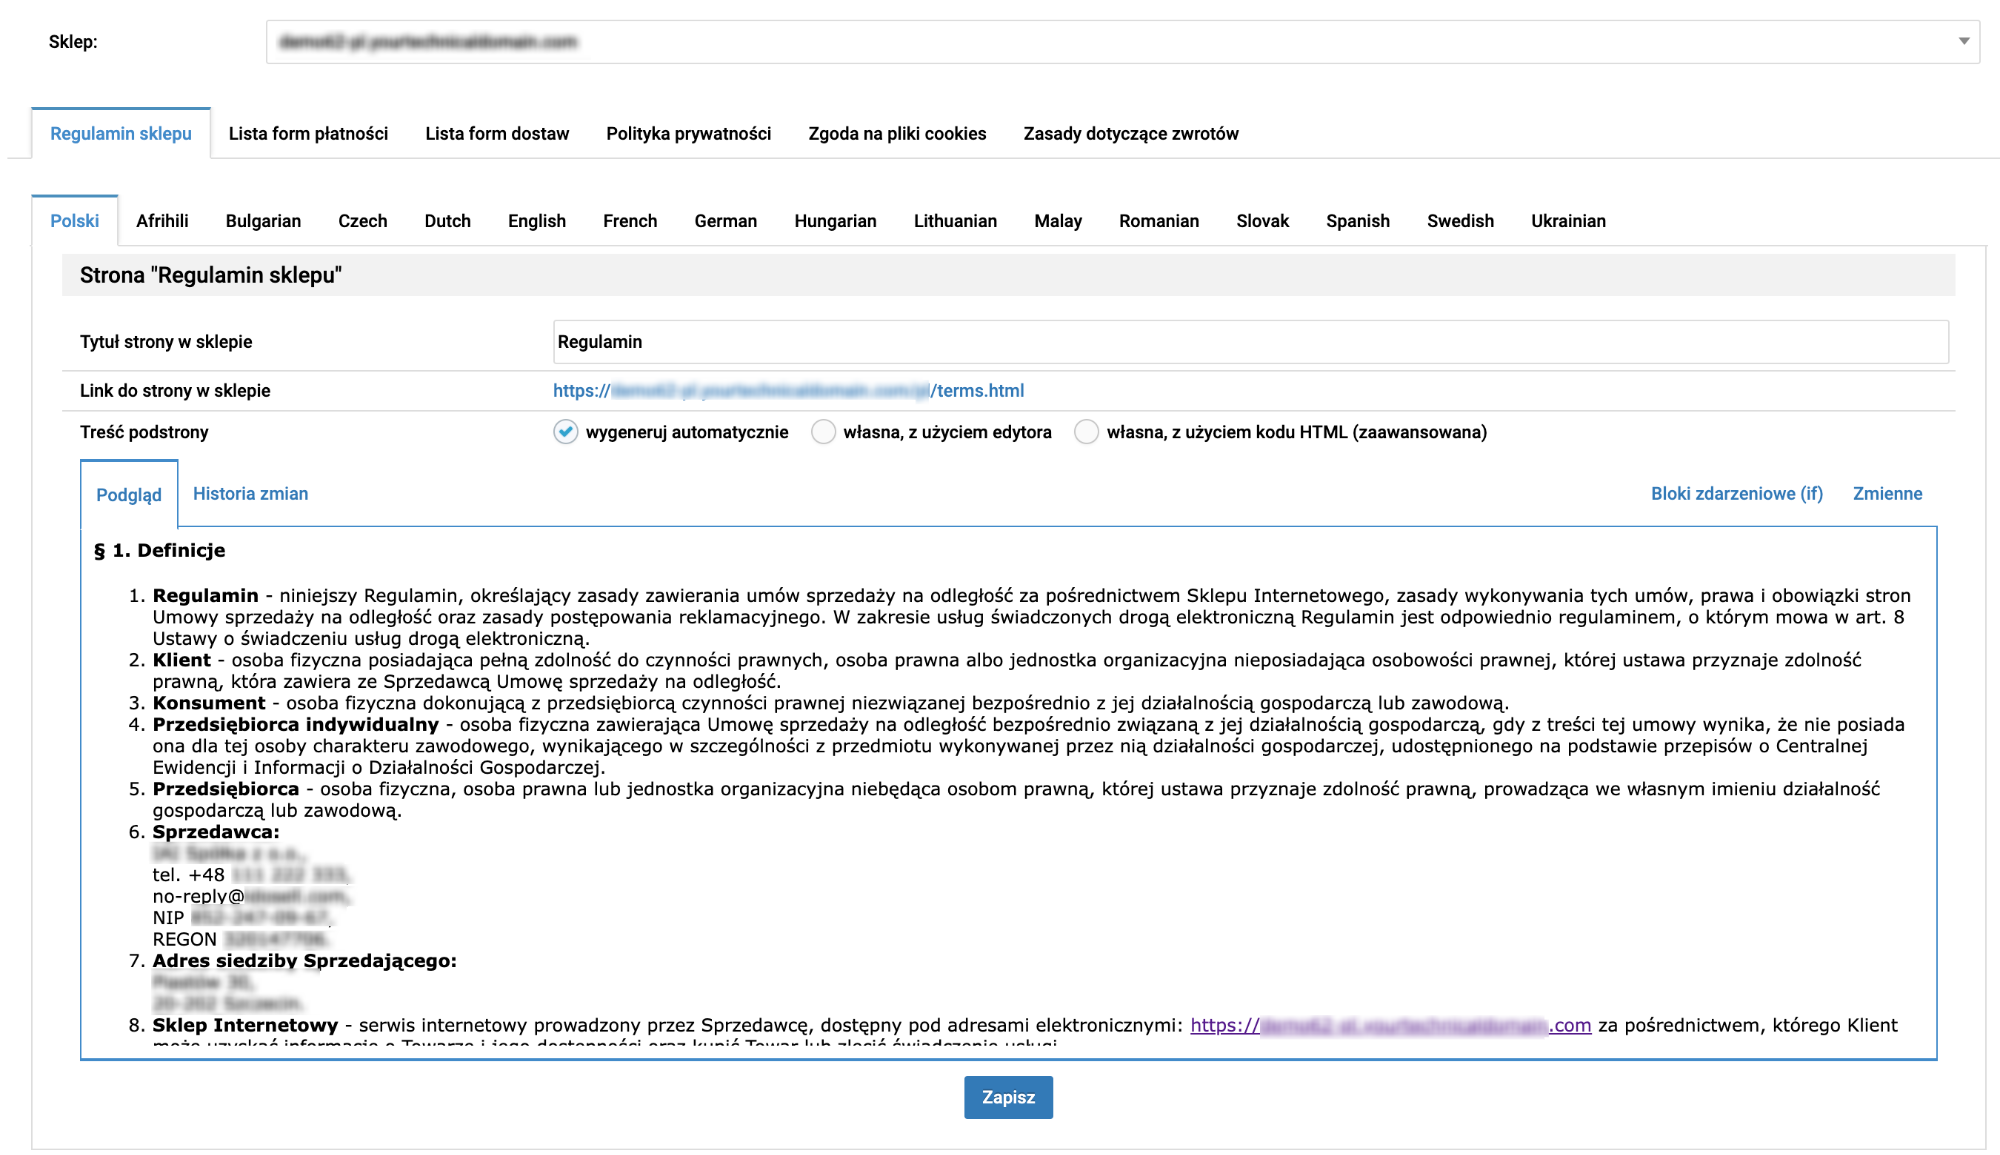Viewport: 2000px width, 1155px height.
Task: Select the Bulgarian language tab
Action: coord(263,221)
